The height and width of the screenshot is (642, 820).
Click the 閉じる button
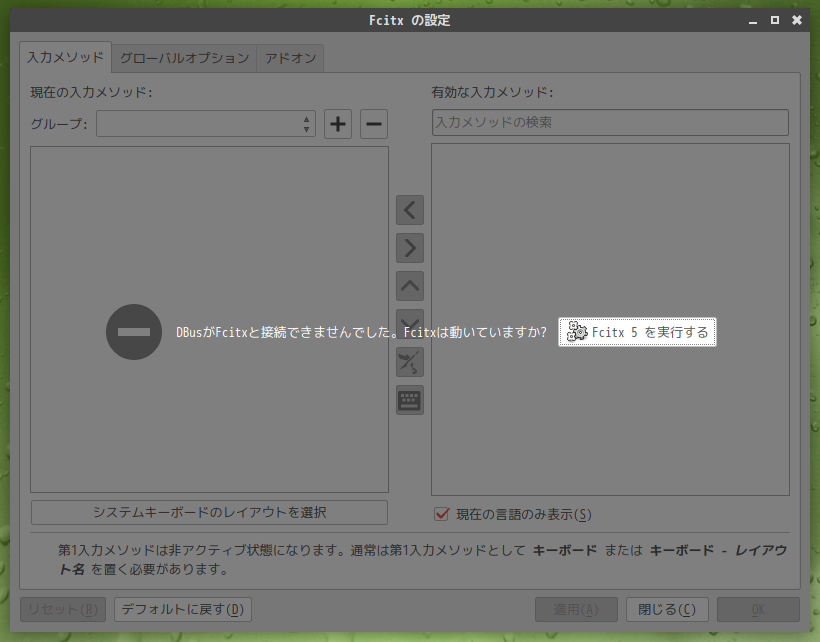(x=667, y=610)
